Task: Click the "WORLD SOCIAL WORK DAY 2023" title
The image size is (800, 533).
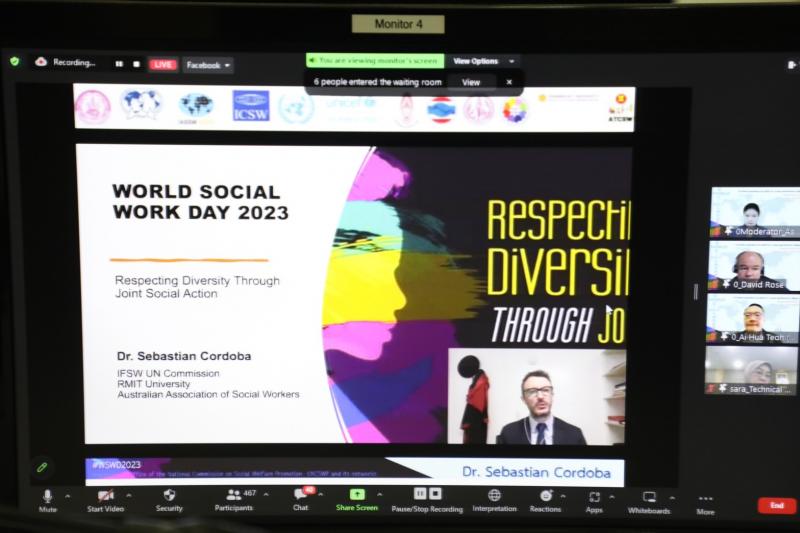Action: tap(201, 202)
